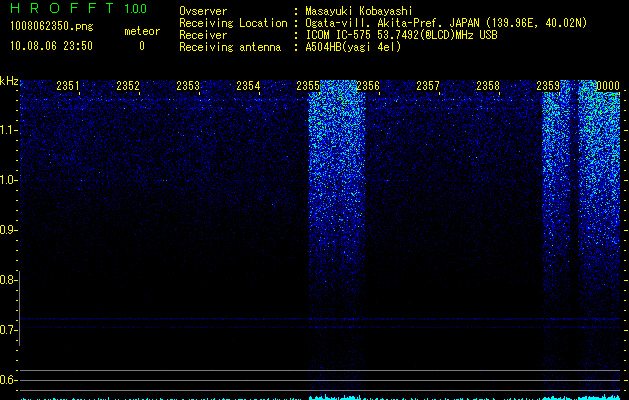This screenshot has width=629, height=400.
Task: Click the kHz axis unit label
Action: (9, 81)
